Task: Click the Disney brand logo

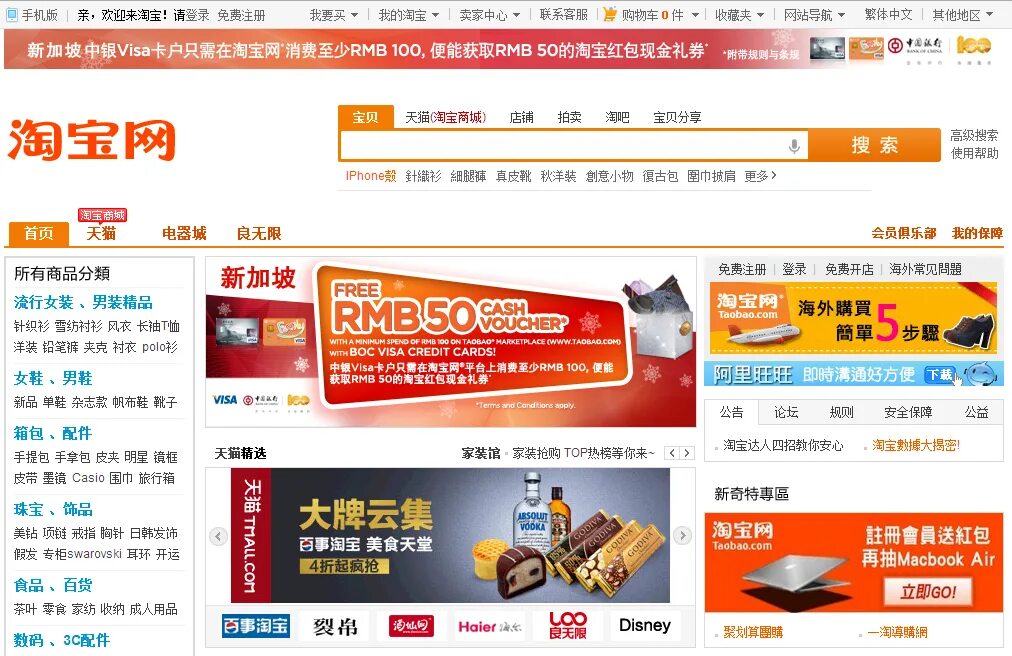Action: click(x=644, y=626)
